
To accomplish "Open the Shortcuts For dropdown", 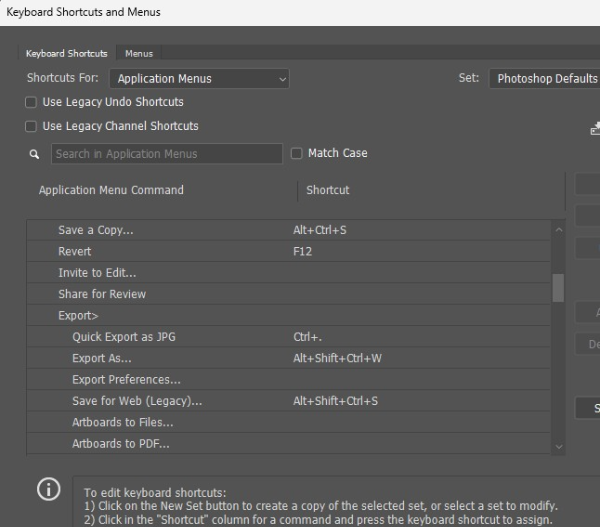I will click(x=199, y=79).
